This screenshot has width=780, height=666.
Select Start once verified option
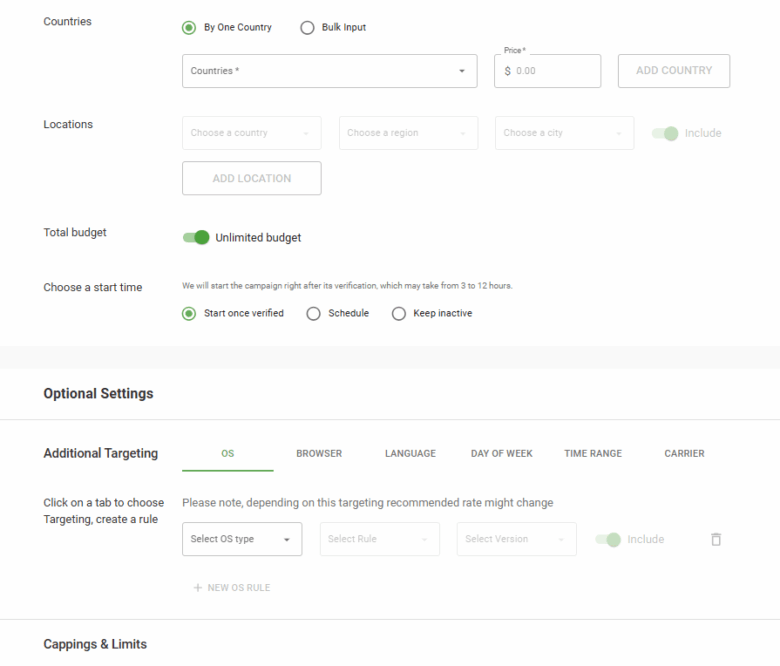(x=189, y=313)
